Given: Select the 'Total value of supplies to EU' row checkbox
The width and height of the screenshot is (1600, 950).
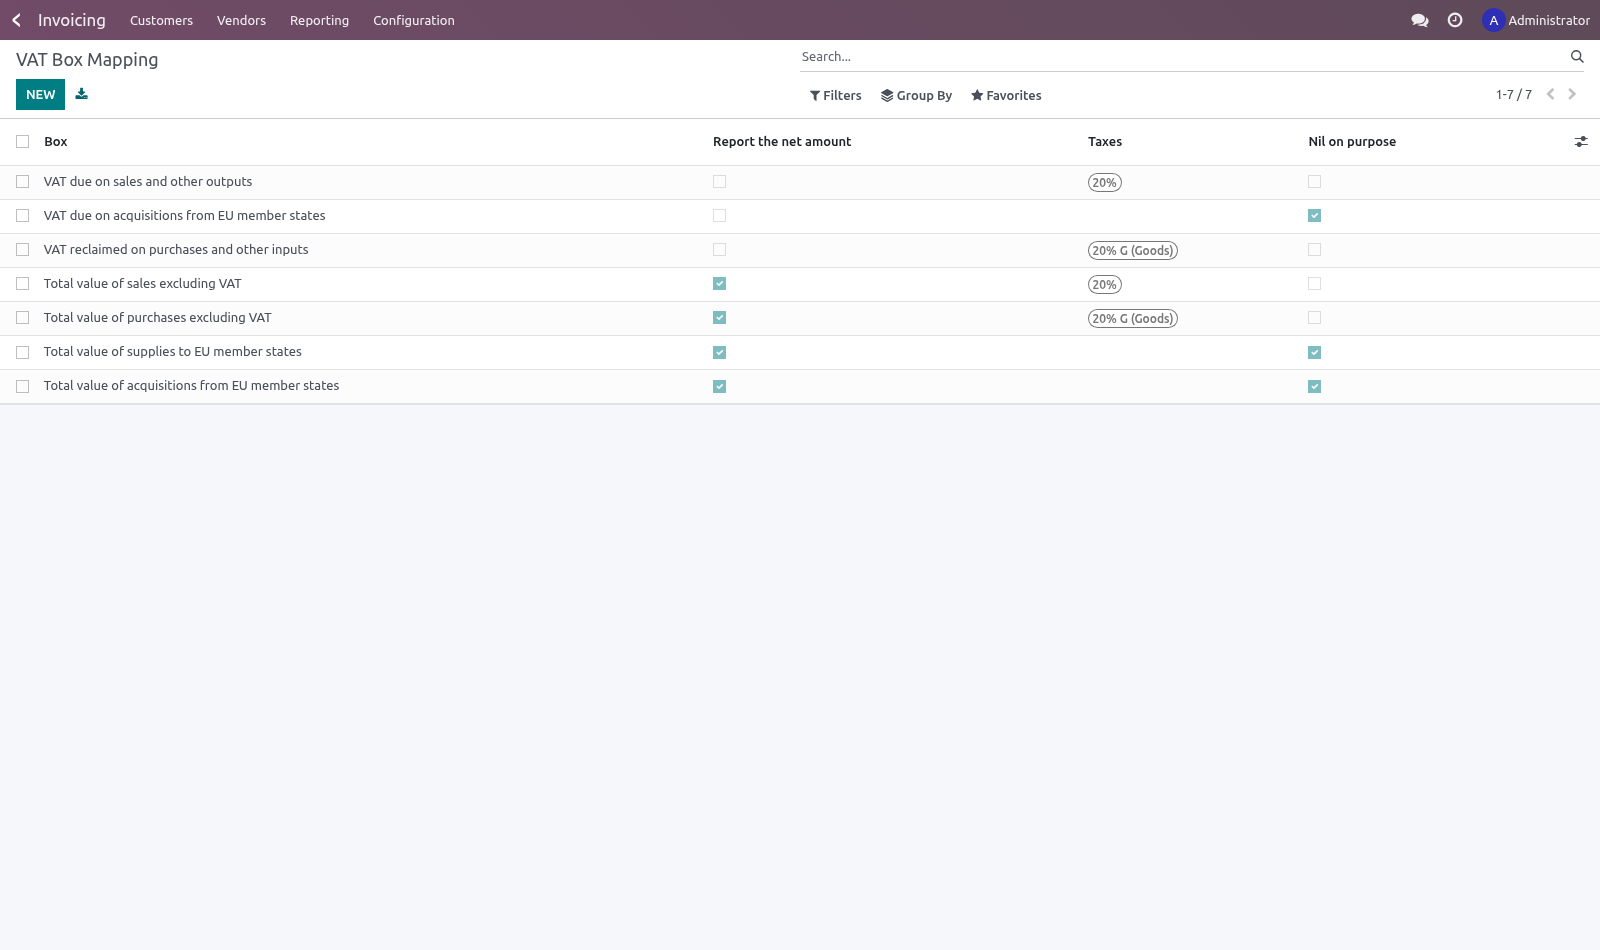Looking at the screenshot, I should tap(22, 352).
